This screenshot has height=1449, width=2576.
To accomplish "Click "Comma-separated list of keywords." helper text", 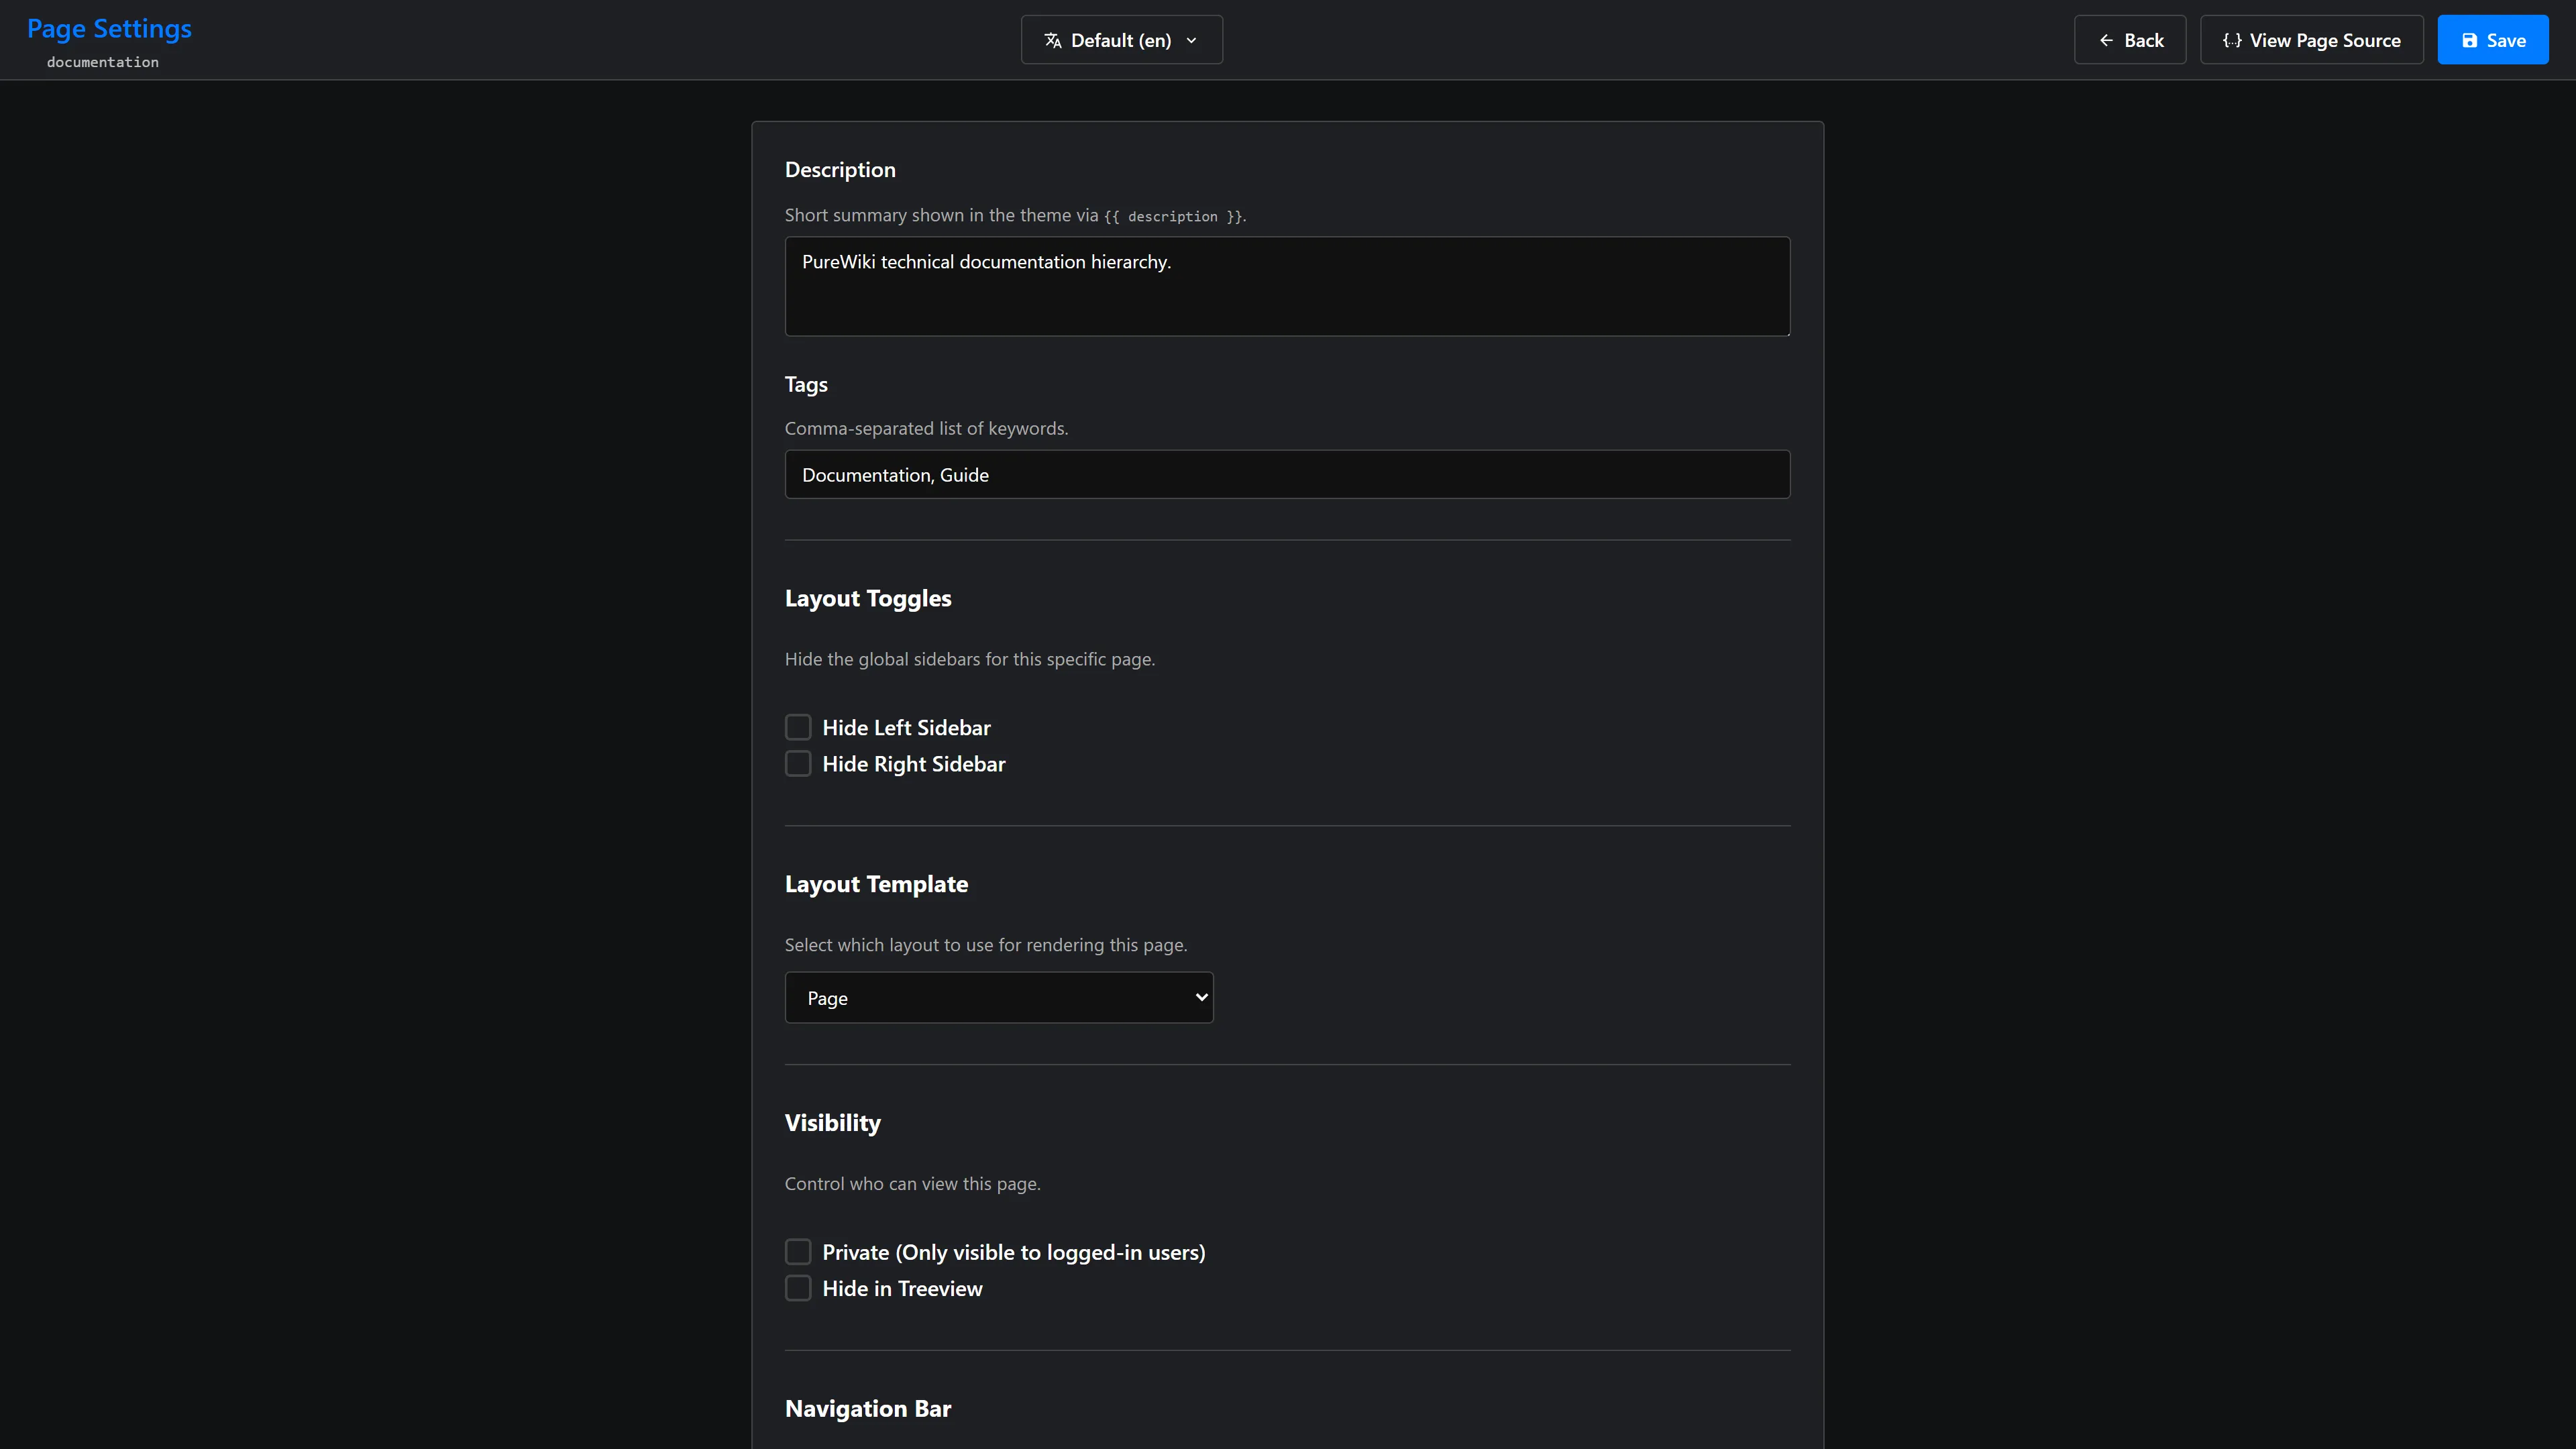I will pos(926,428).
